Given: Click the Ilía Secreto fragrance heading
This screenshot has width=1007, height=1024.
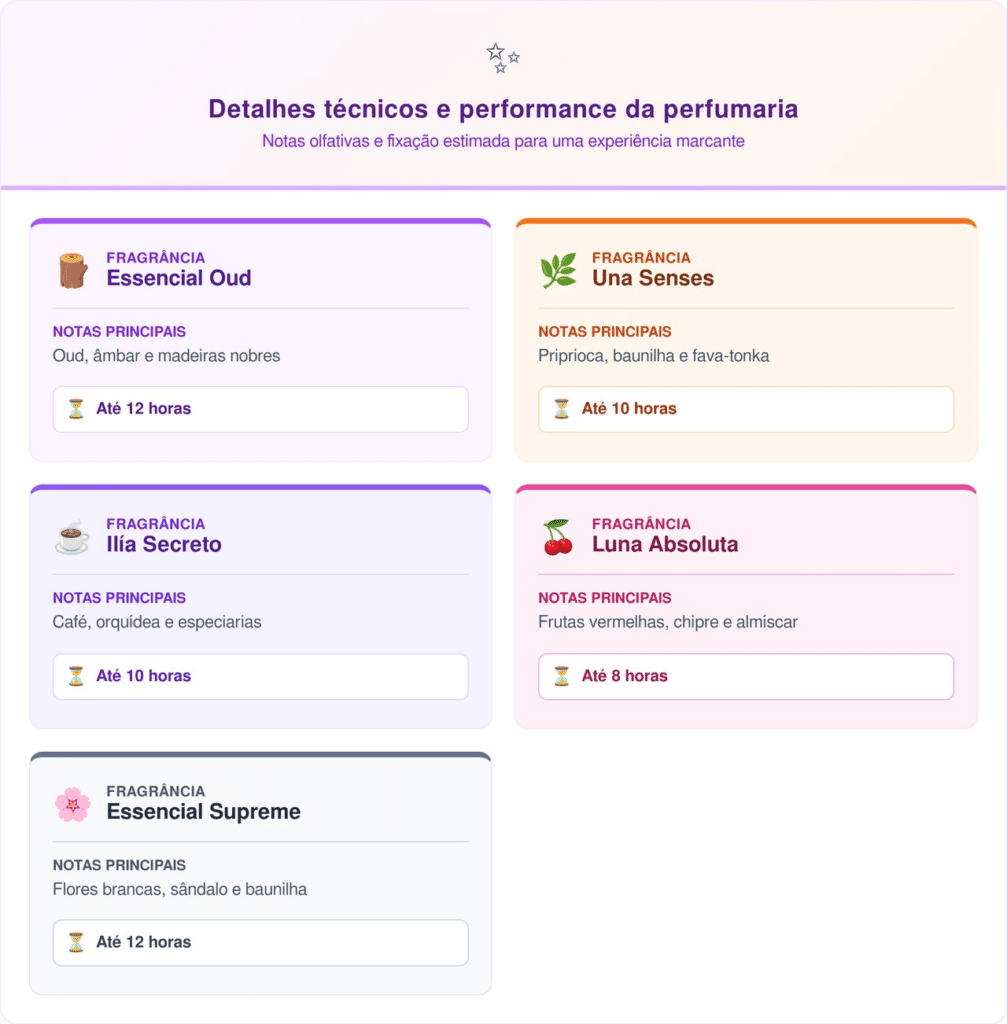Looking at the screenshot, I should (x=164, y=545).
